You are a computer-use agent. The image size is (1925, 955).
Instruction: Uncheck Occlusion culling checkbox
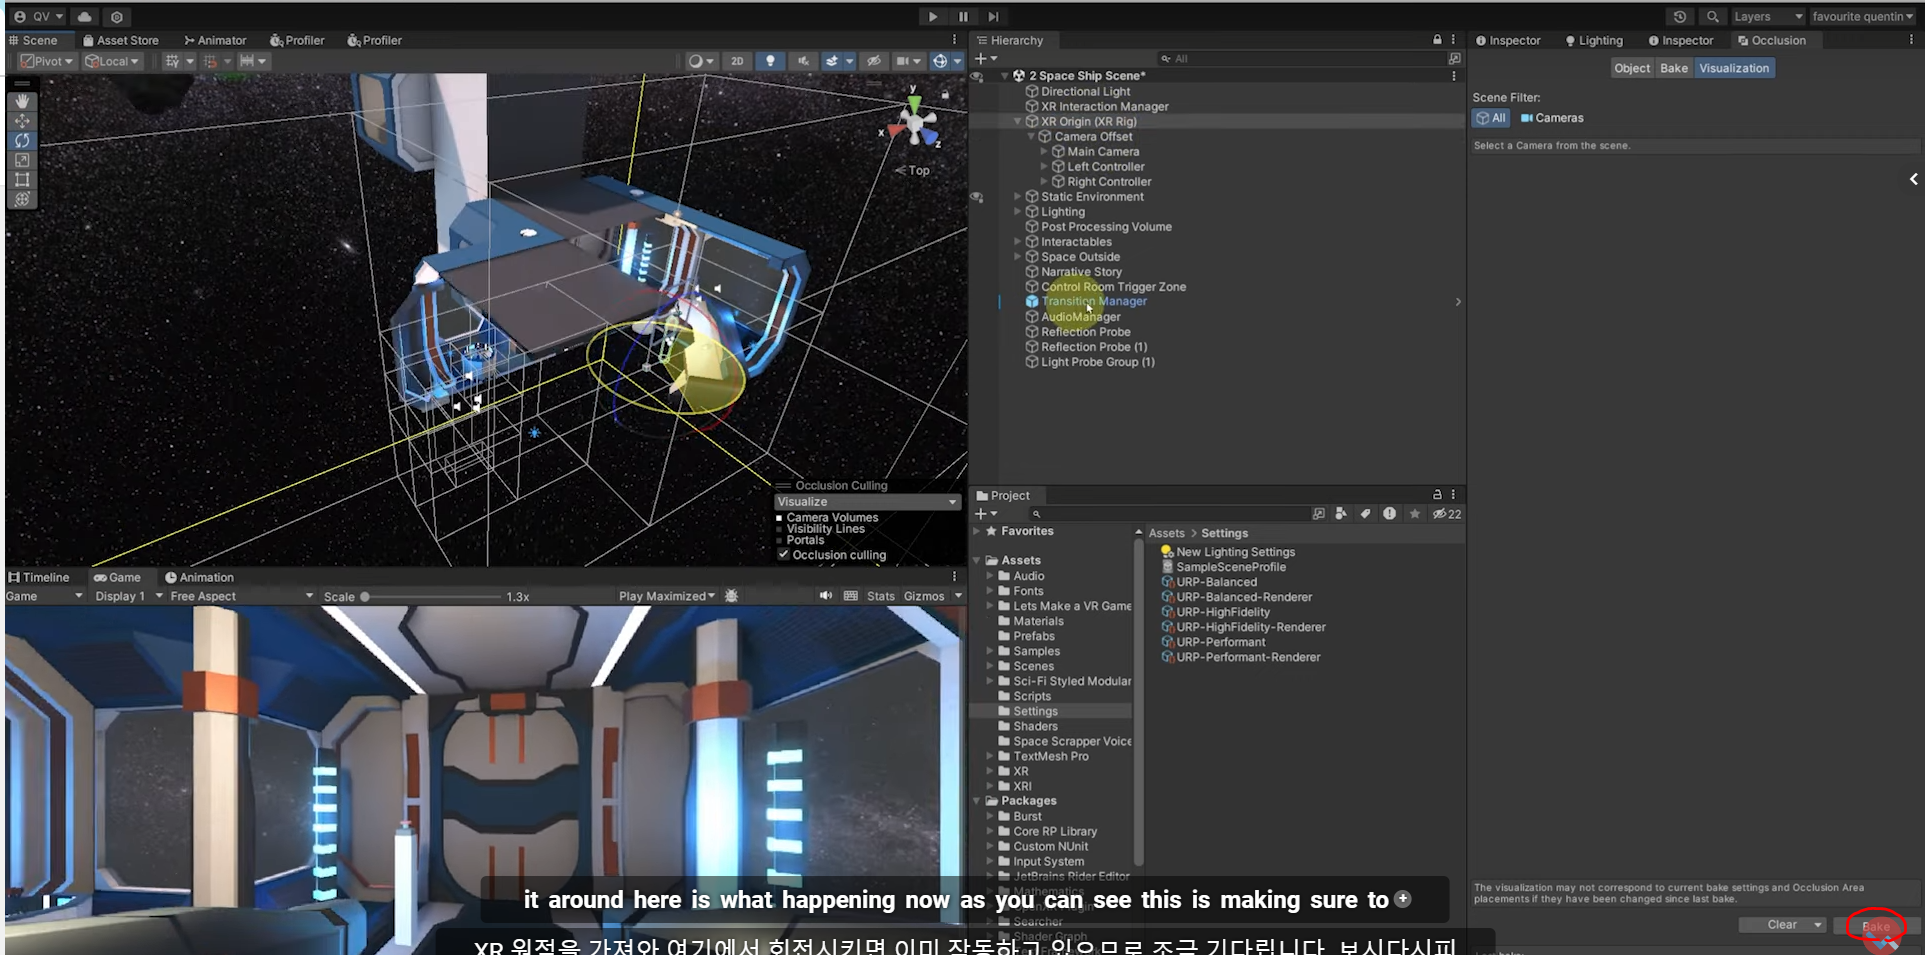point(784,554)
